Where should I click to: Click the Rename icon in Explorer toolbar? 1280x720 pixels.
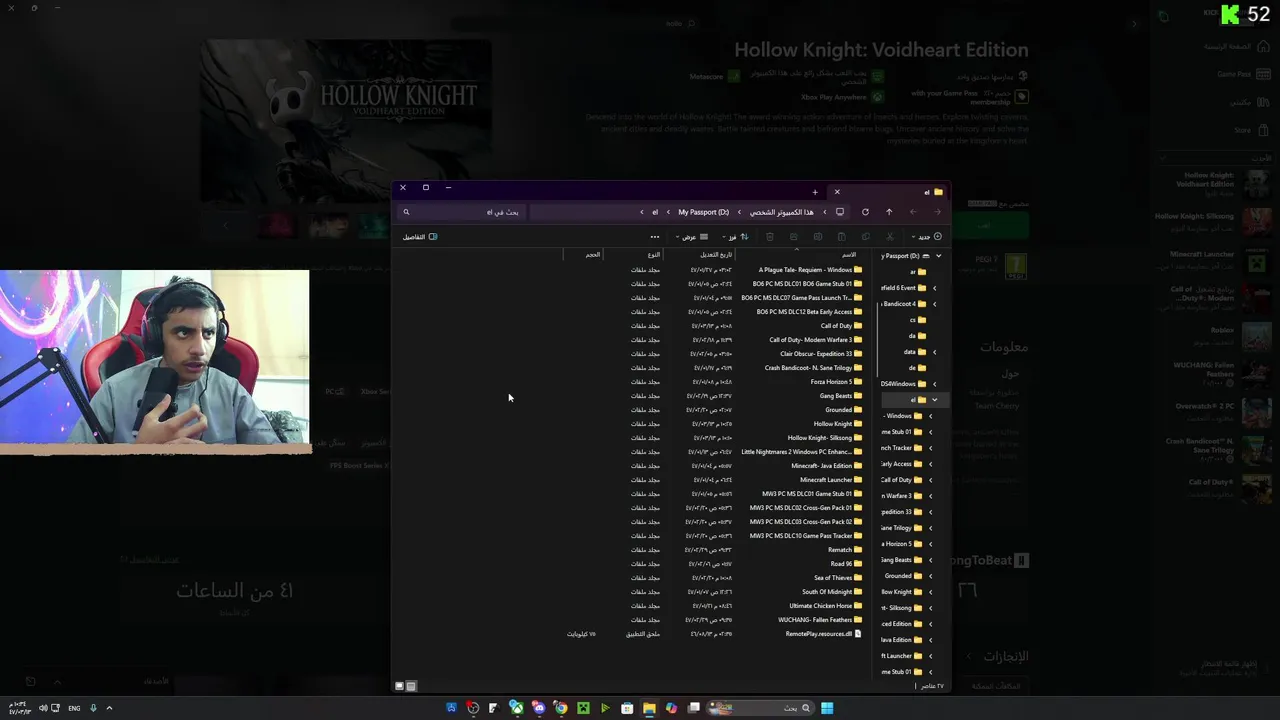click(x=818, y=237)
